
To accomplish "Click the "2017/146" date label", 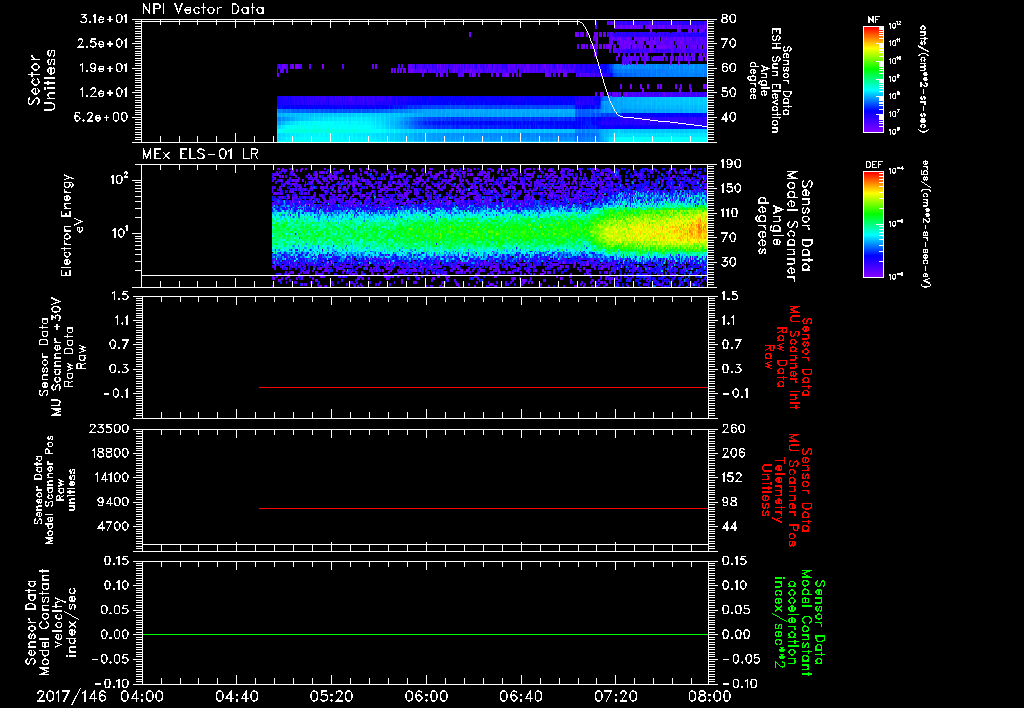I will point(71,696).
